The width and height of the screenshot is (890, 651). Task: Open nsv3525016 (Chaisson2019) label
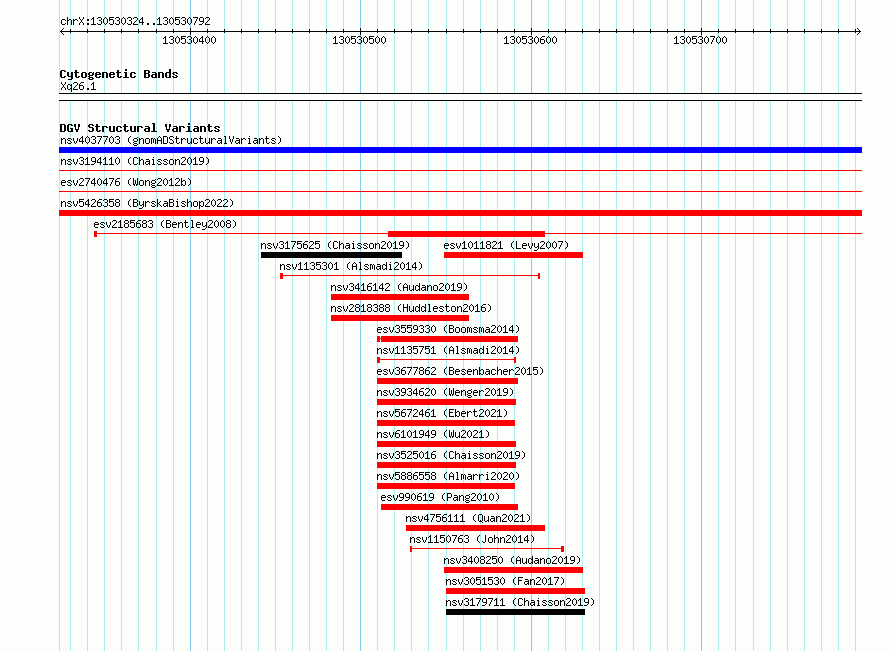tap(451, 455)
